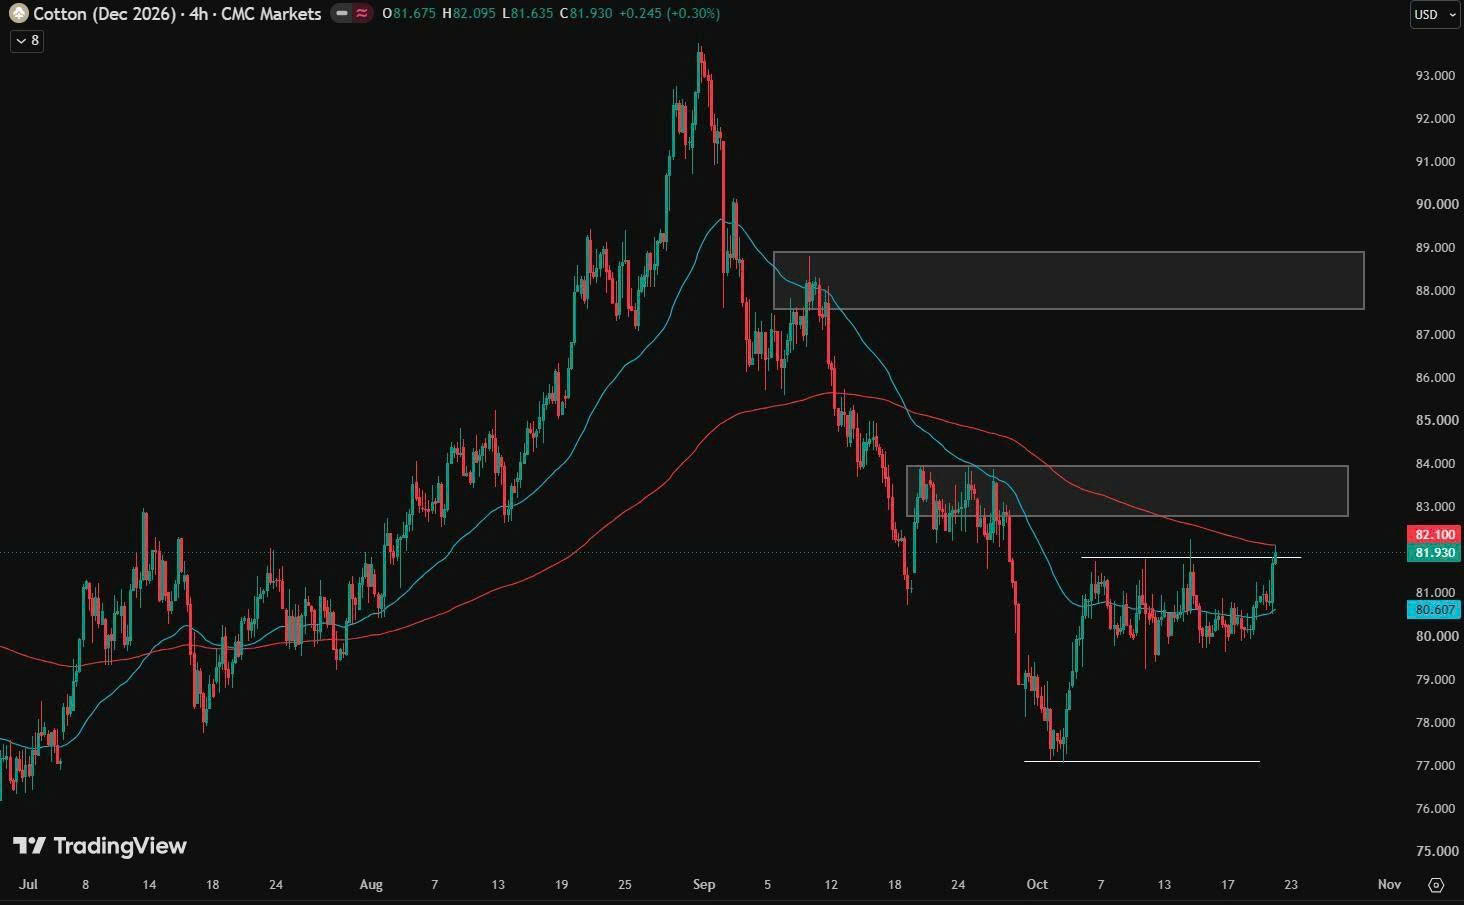Click the 86.000 price axis label
Image resolution: width=1464 pixels, height=905 pixels.
tap(1435, 378)
